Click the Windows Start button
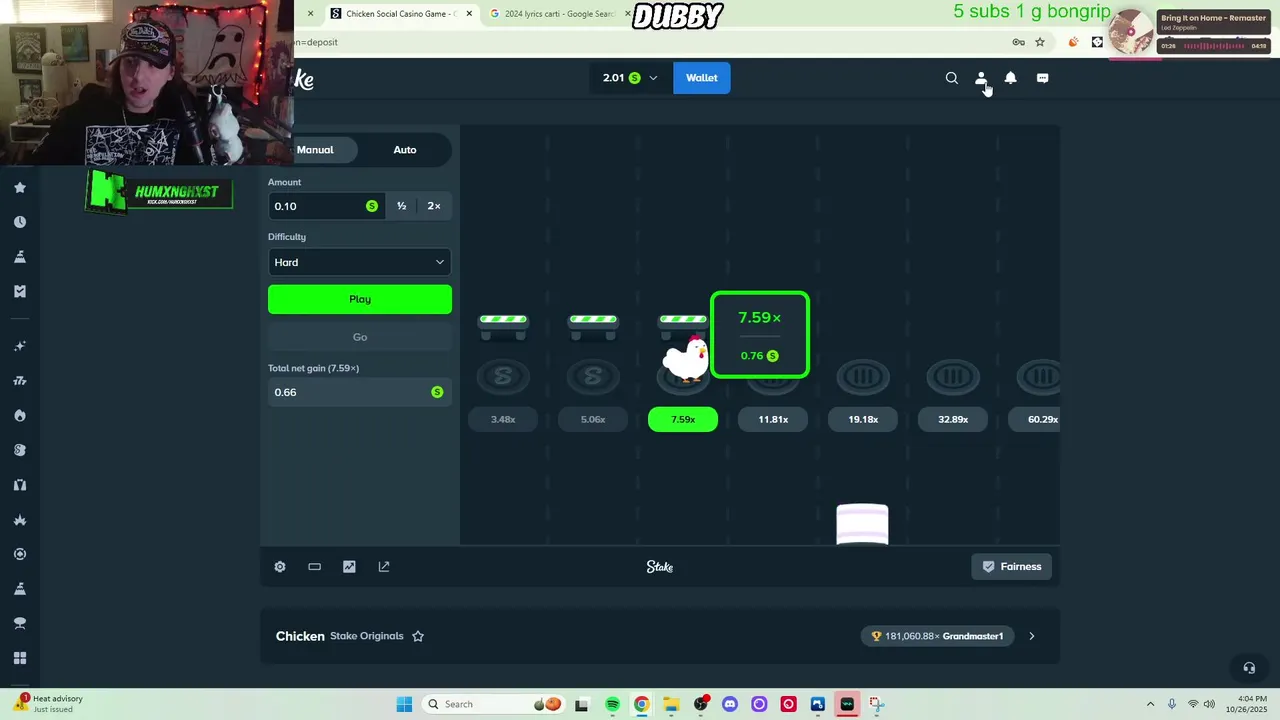Viewport: 1280px width, 720px height. pos(404,704)
